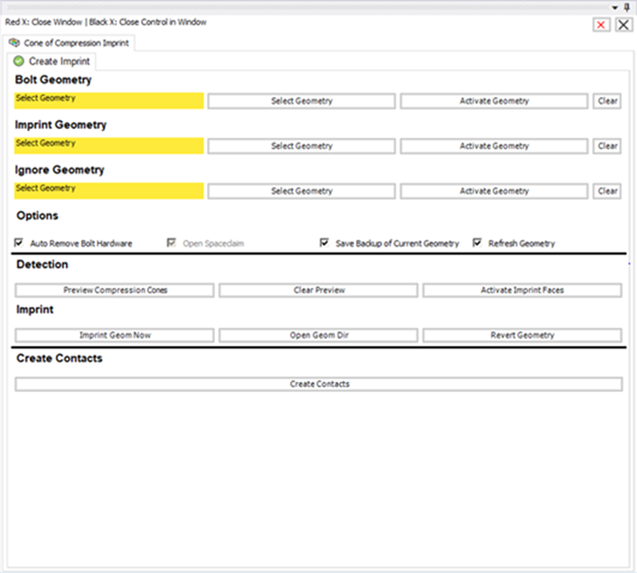Toggle Auto Remove Bolt Hardware checkbox
The height and width of the screenshot is (573, 637).
pyautogui.click(x=20, y=243)
